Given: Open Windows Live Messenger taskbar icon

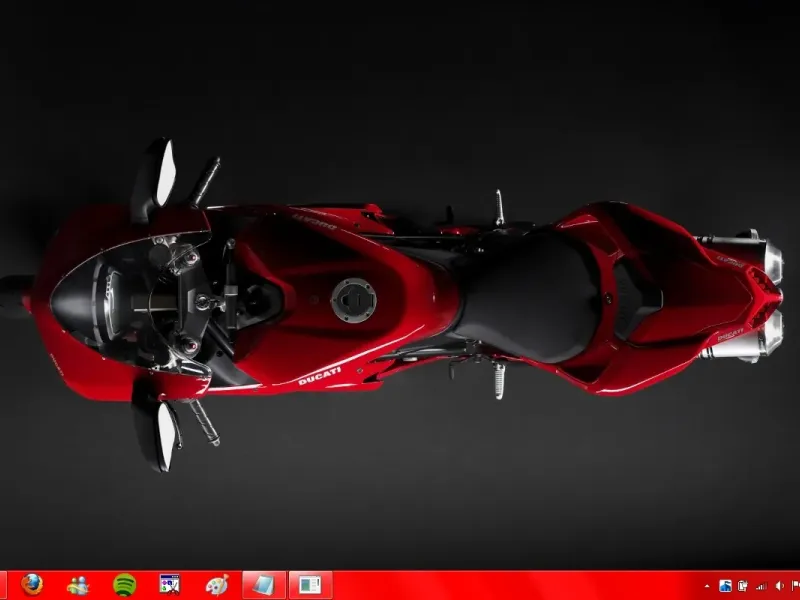Looking at the screenshot, I should [78, 584].
